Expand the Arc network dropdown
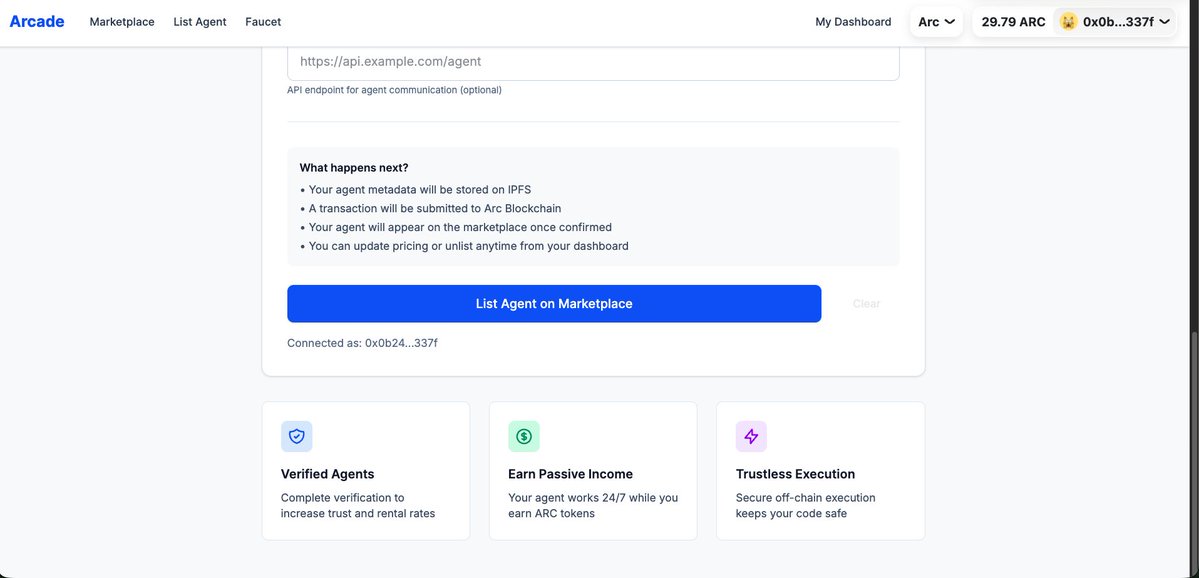This screenshot has height=578, width=1199. [x=936, y=22]
